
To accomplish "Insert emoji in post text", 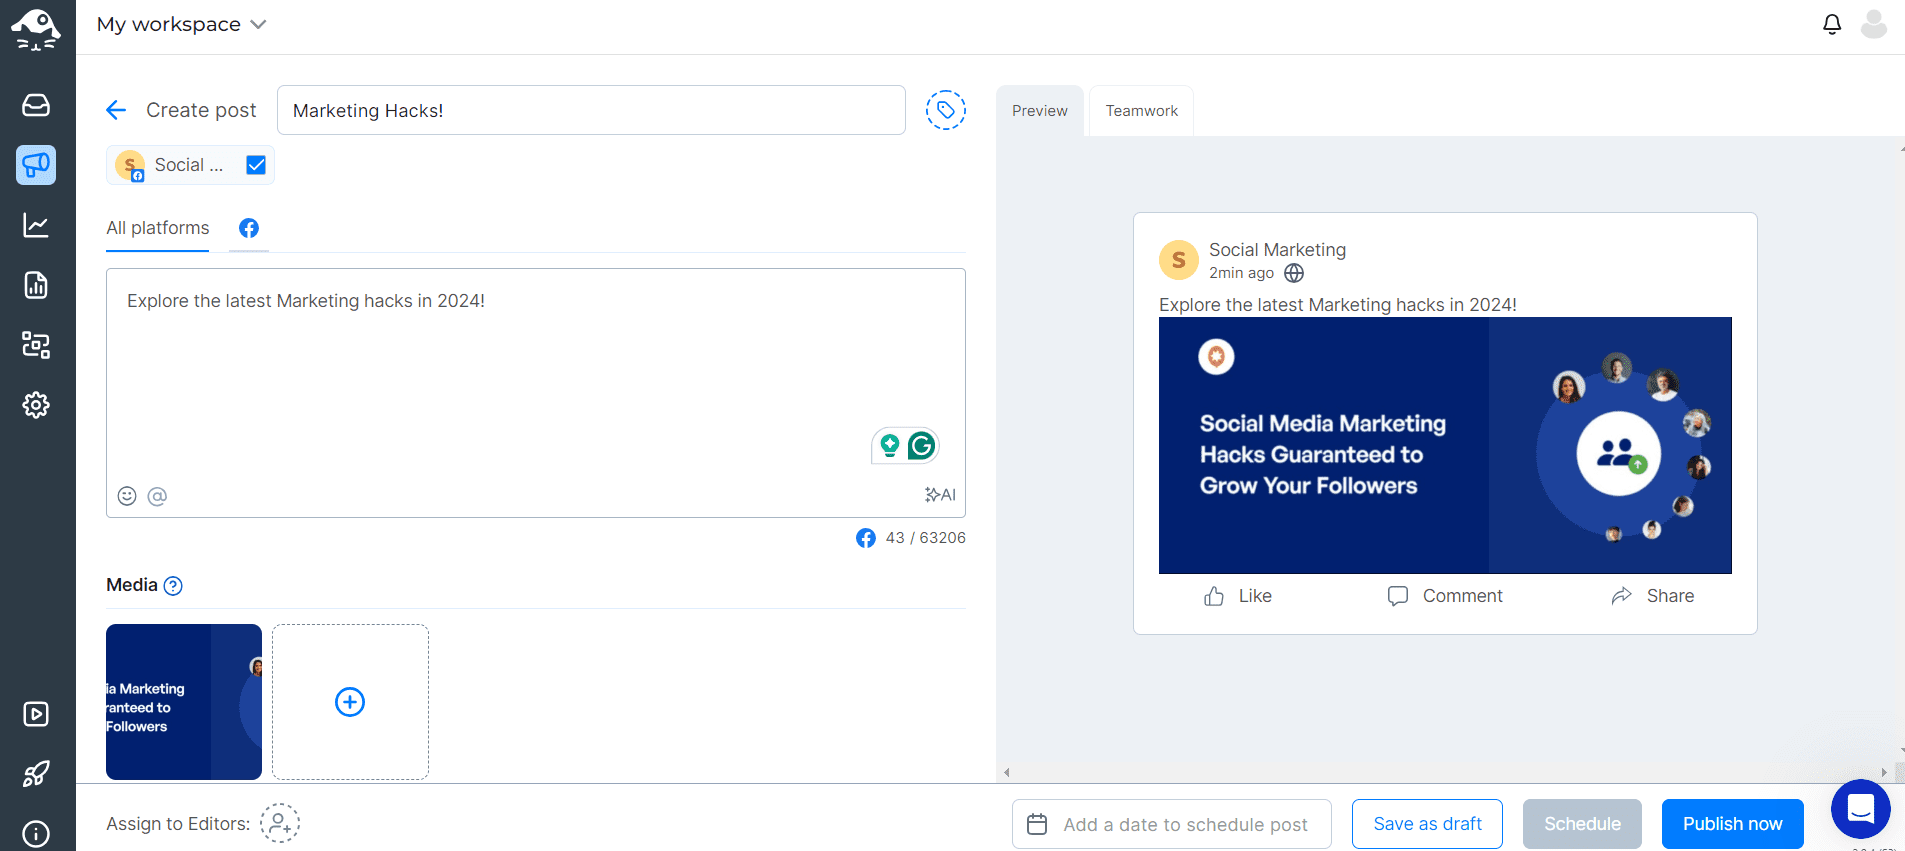I will coord(127,496).
